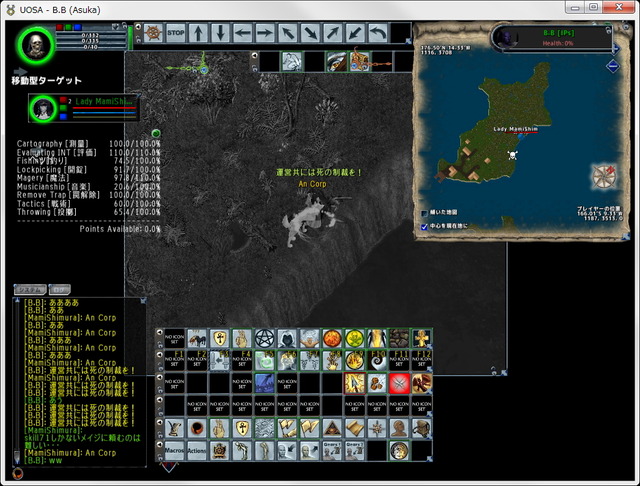Open the Actions button
This screenshot has width=640, height=486.
[x=197, y=450]
